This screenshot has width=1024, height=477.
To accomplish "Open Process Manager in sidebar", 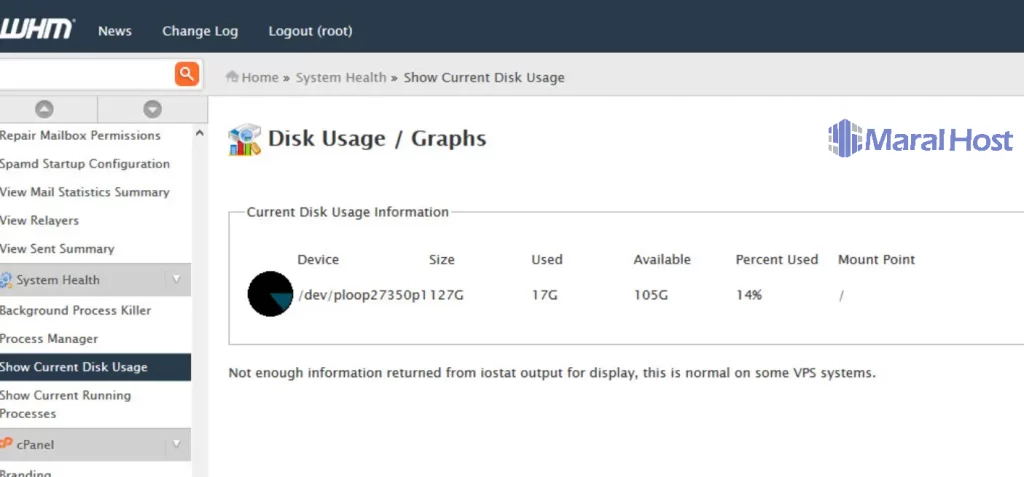I will 49,339.
